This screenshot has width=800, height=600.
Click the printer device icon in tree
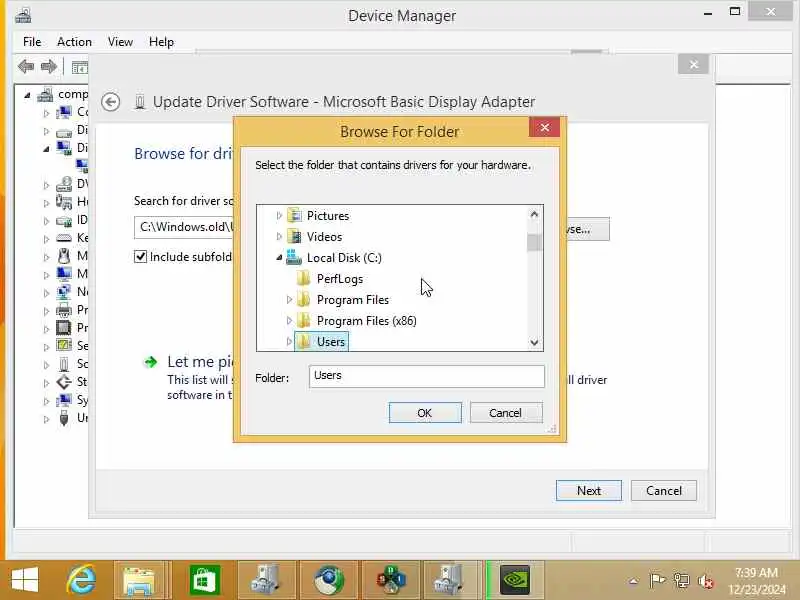click(64, 310)
